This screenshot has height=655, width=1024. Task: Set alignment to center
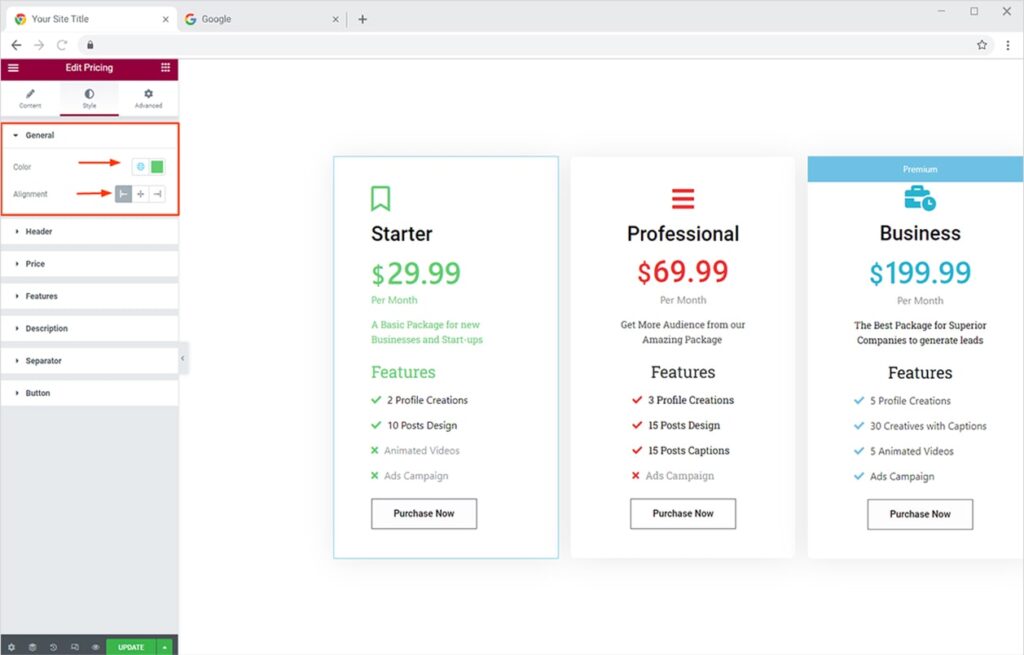point(140,194)
